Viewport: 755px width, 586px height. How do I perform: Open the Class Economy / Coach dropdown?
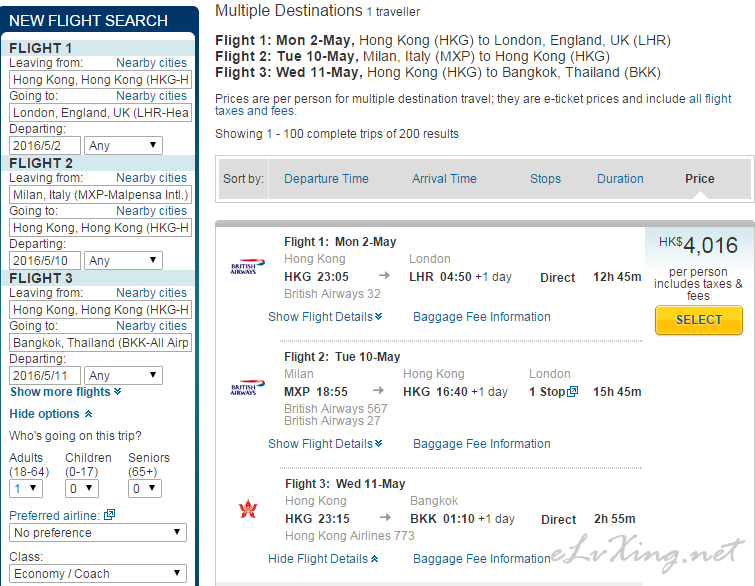[98, 573]
